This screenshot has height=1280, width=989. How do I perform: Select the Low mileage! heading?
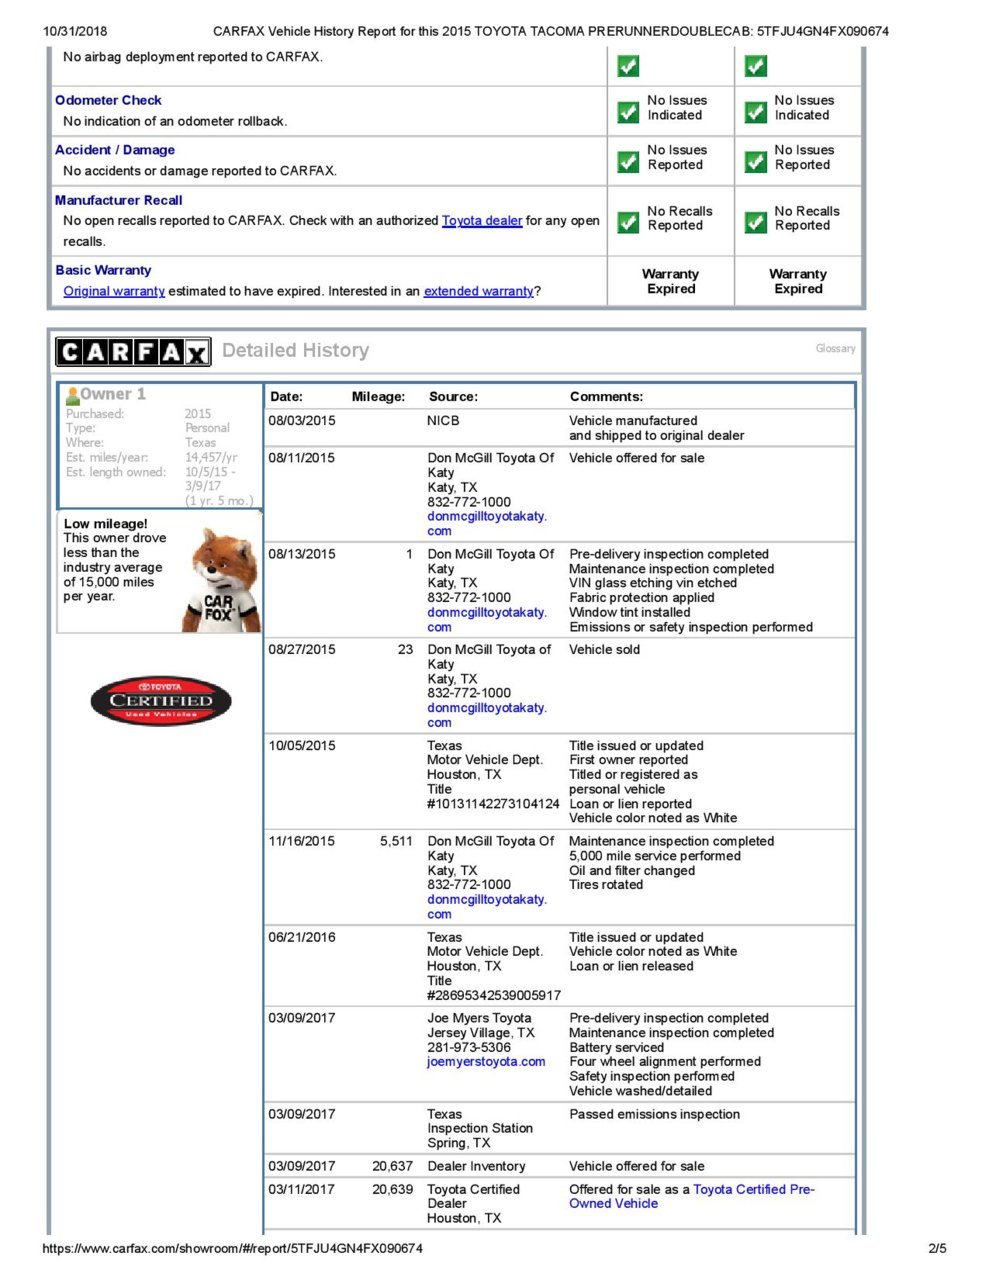click(105, 524)
